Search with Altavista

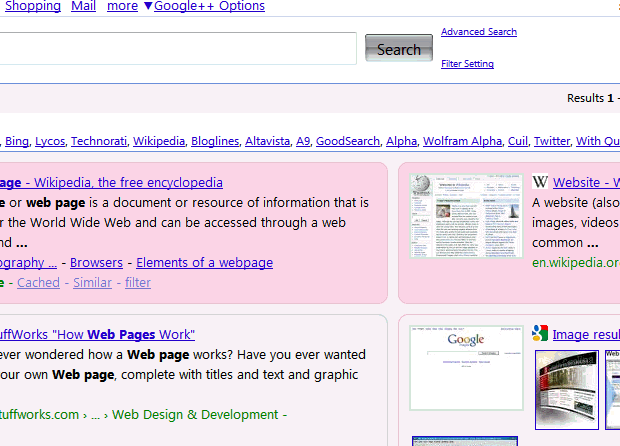[267, 141]
